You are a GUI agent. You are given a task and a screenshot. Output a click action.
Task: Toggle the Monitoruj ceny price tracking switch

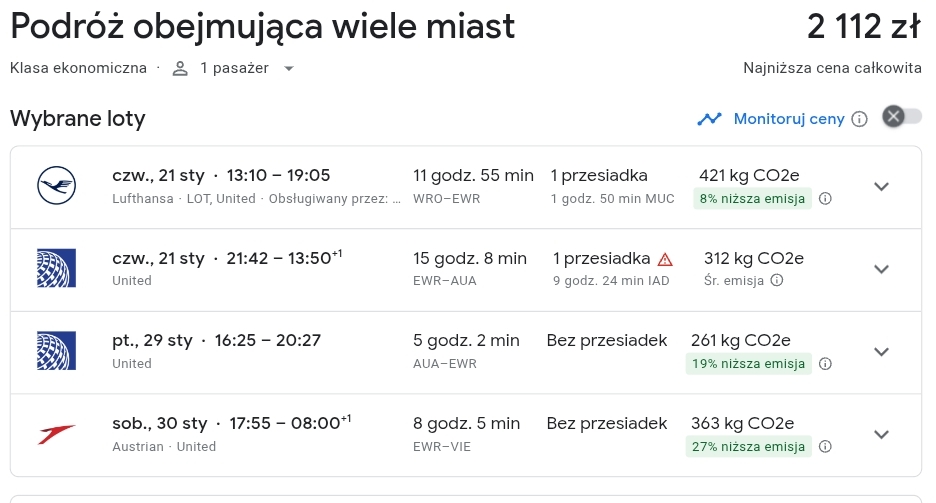pos(902,116)
